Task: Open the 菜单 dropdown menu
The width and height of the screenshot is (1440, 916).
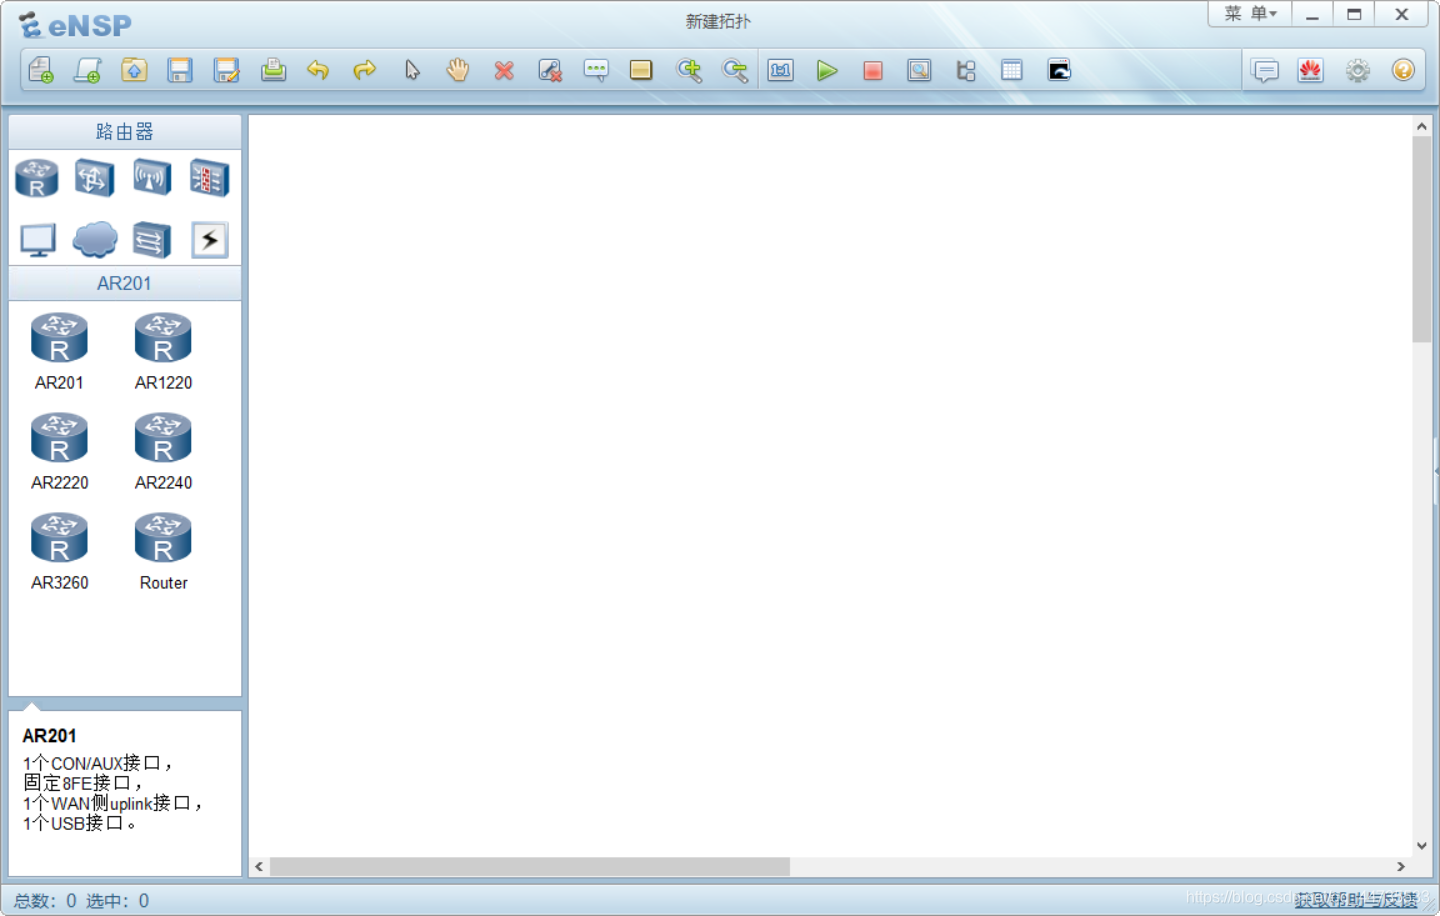Action: click(x=1251, y=14)
